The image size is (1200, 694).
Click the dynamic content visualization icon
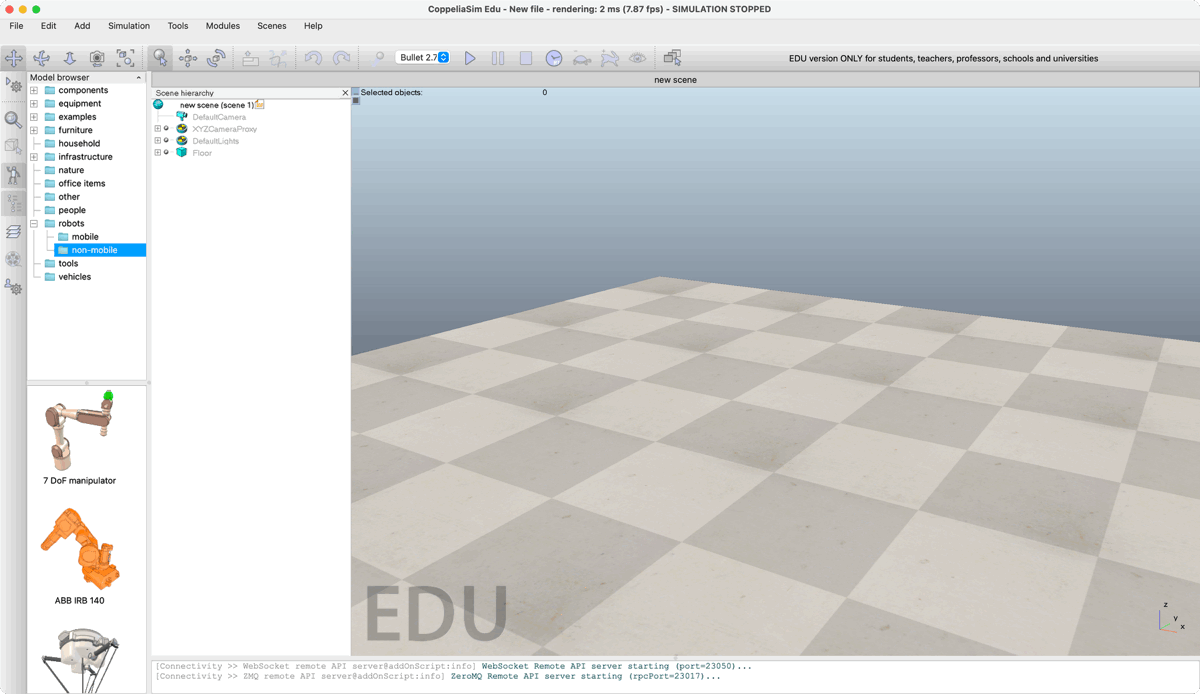pyautogui.click(x=377, y=58)
